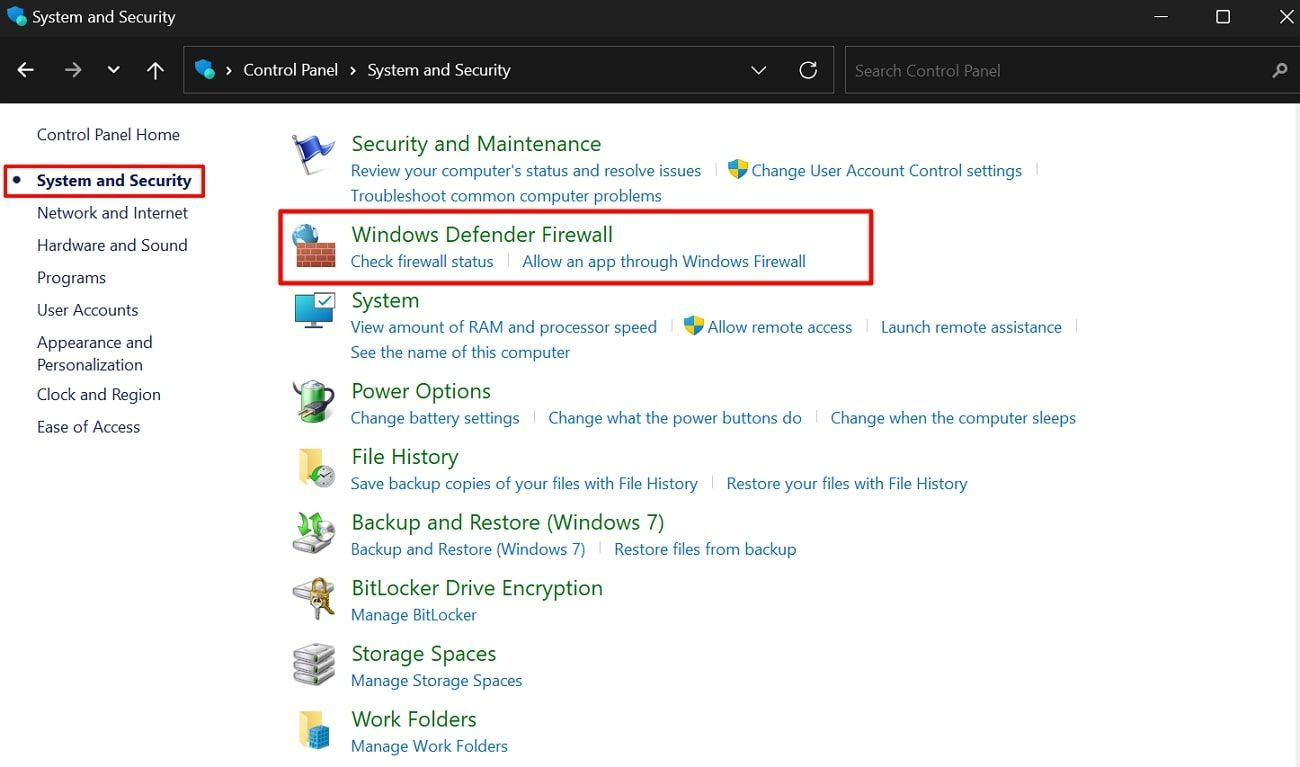The height and width of the screenshot is (767, 1300).
Task: Click Review your computer's status and resolve issues
Action: click(526, 171)
